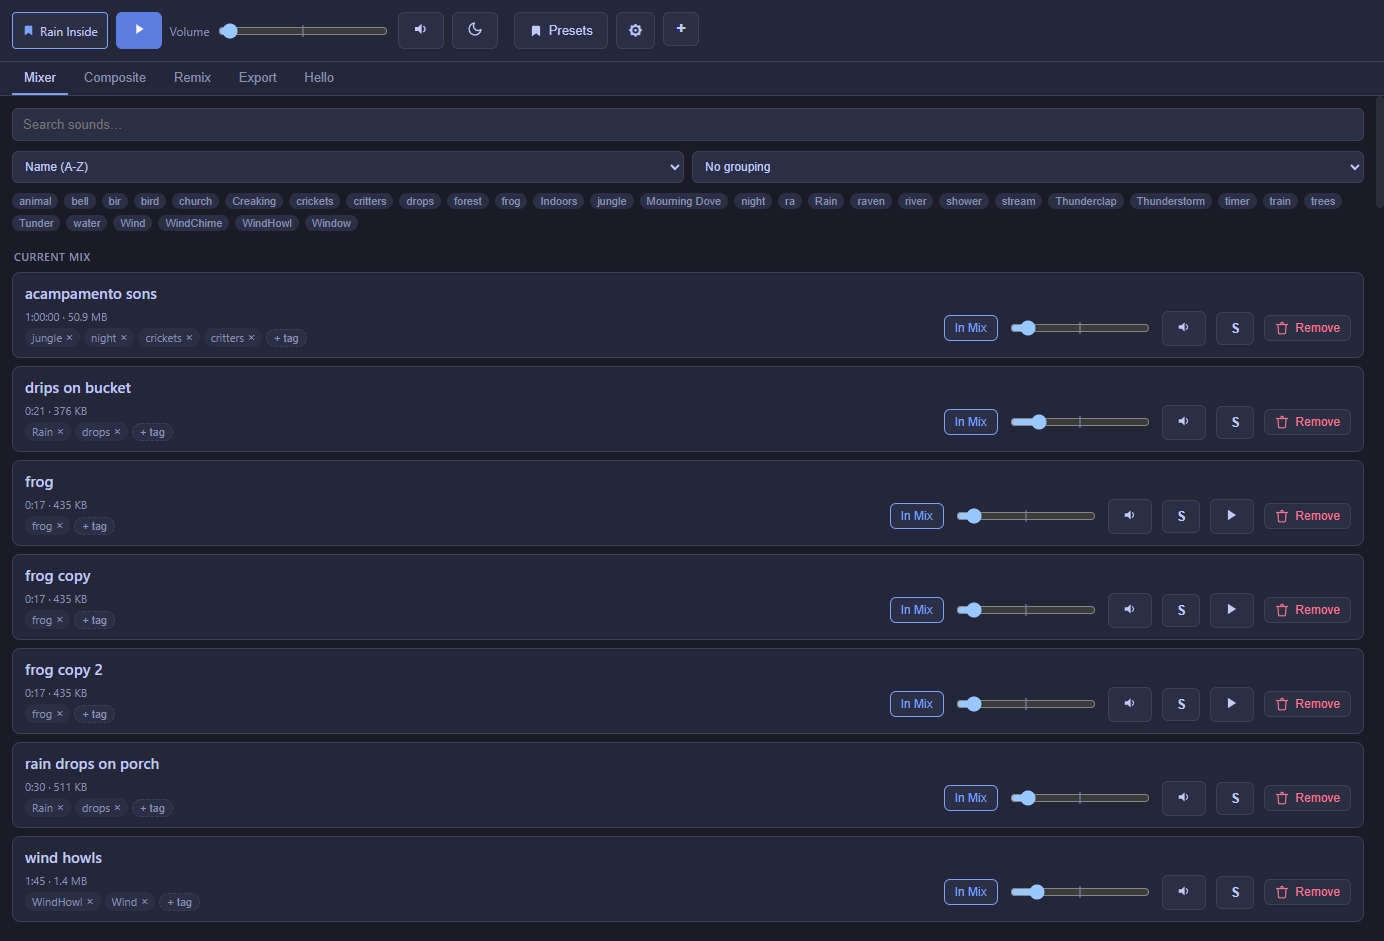1384x941 pixels.
Task: Solo the frog track
Action: (1181, 516)
